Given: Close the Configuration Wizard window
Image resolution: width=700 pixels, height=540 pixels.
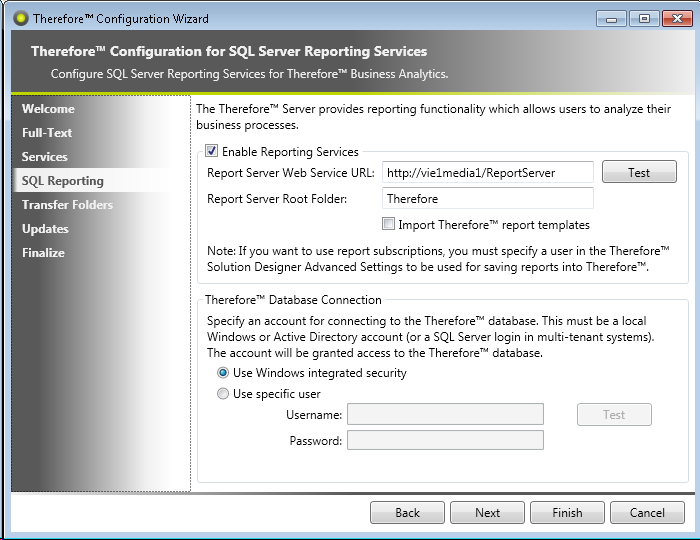Looking at the screenshot, I should coord(677,19).
